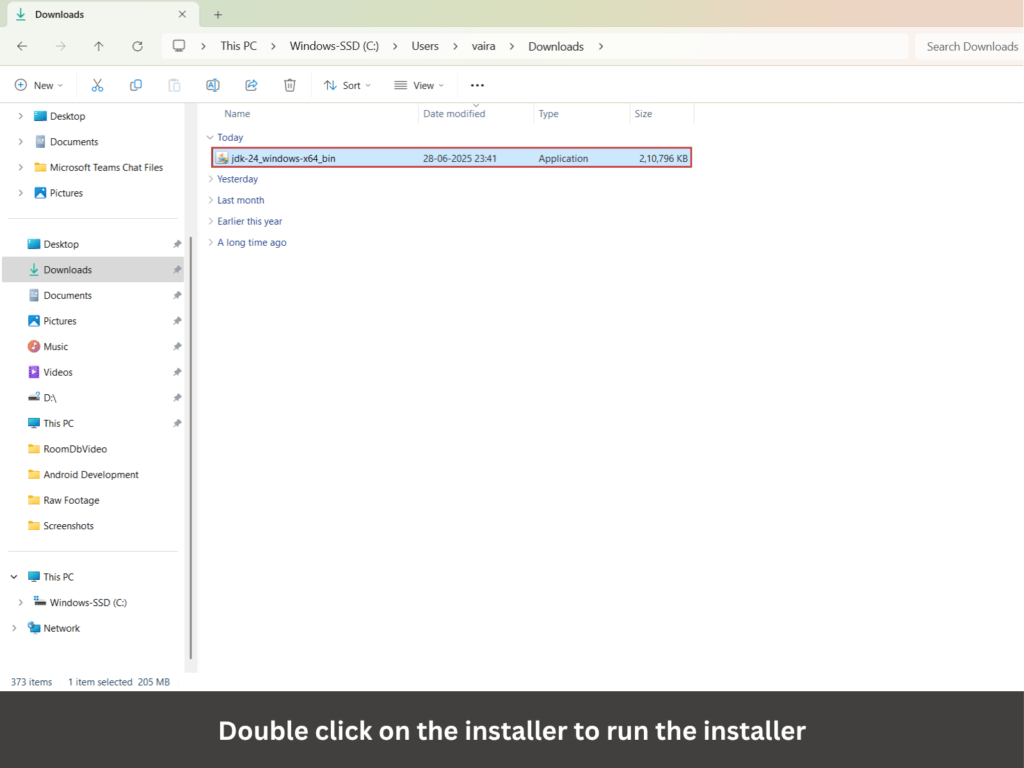
Task: Open Android Development folder in sidebar
Action: 90,475
